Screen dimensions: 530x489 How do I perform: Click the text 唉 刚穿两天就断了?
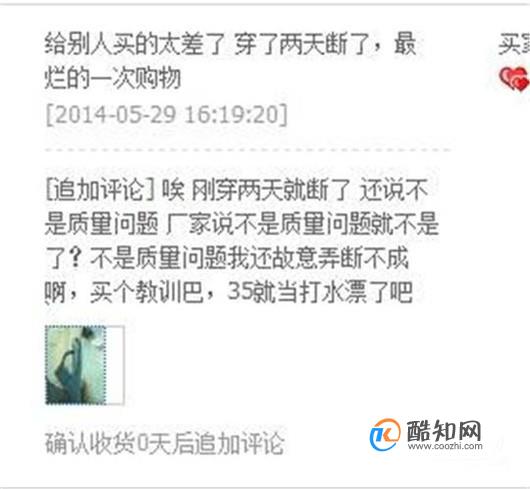256,191
